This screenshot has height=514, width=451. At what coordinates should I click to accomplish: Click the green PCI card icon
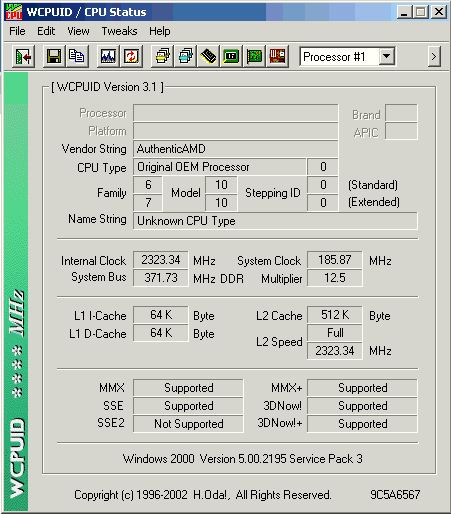pyautogui.click(x=254, y=57)
